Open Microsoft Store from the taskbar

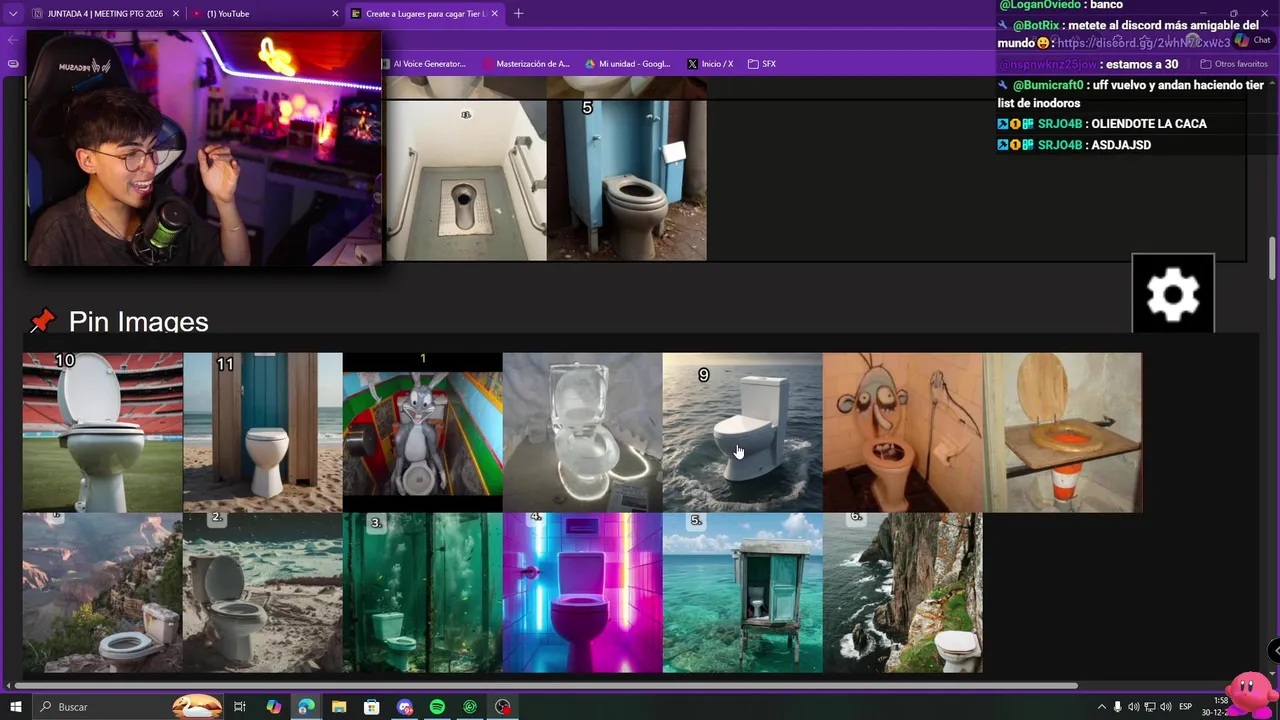(371, 707)
